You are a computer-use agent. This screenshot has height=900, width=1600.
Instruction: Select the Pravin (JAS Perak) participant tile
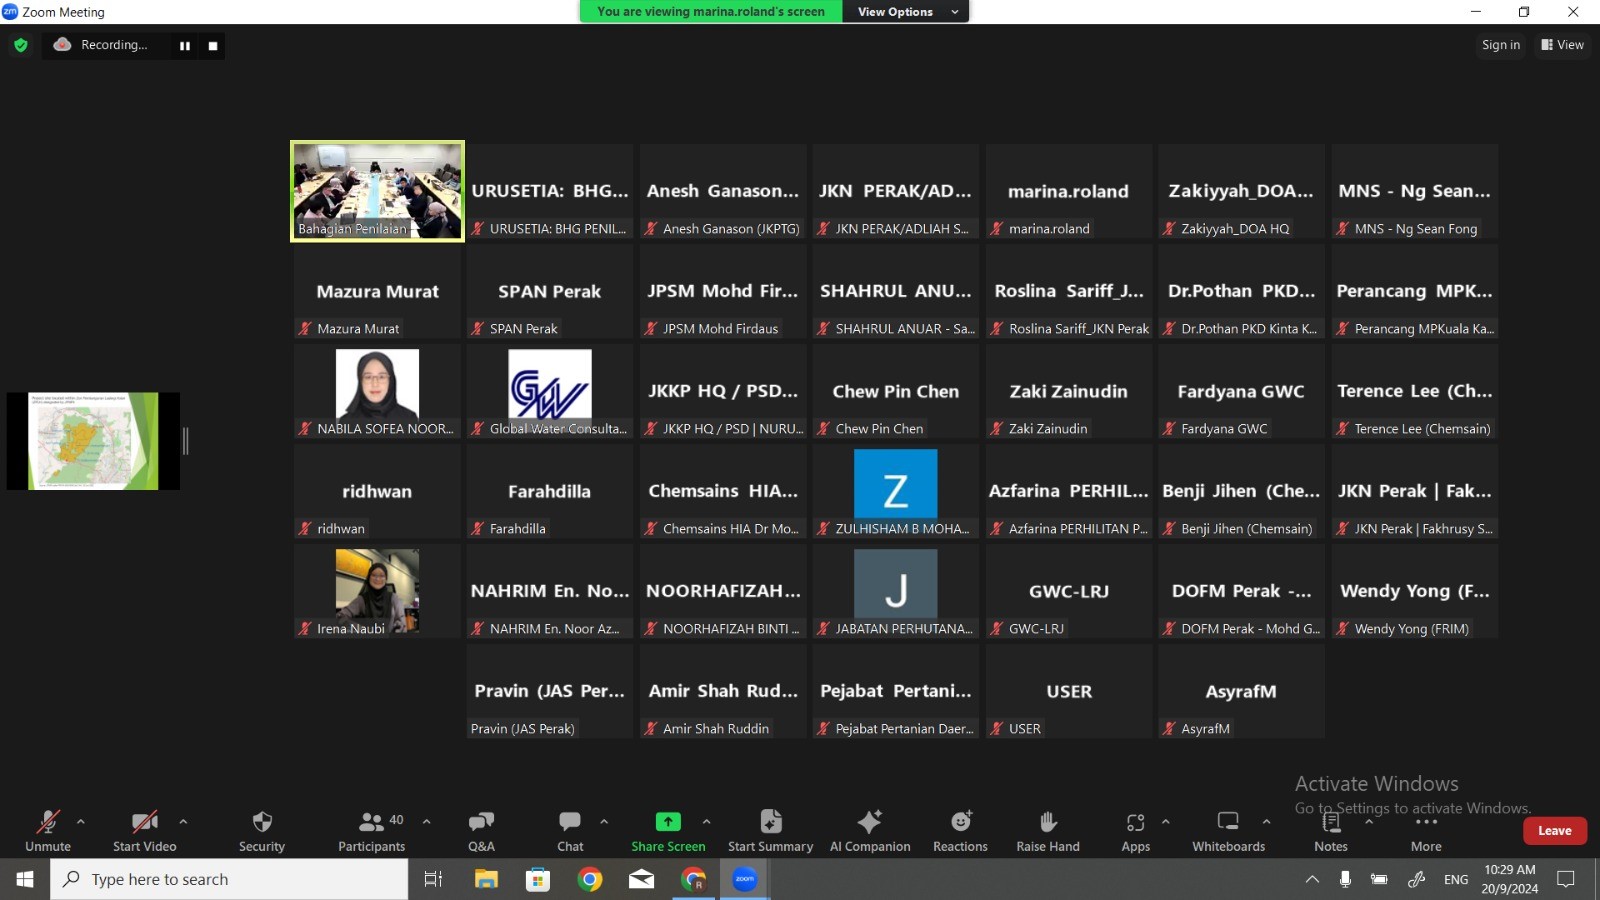click(x=550, y=691)
